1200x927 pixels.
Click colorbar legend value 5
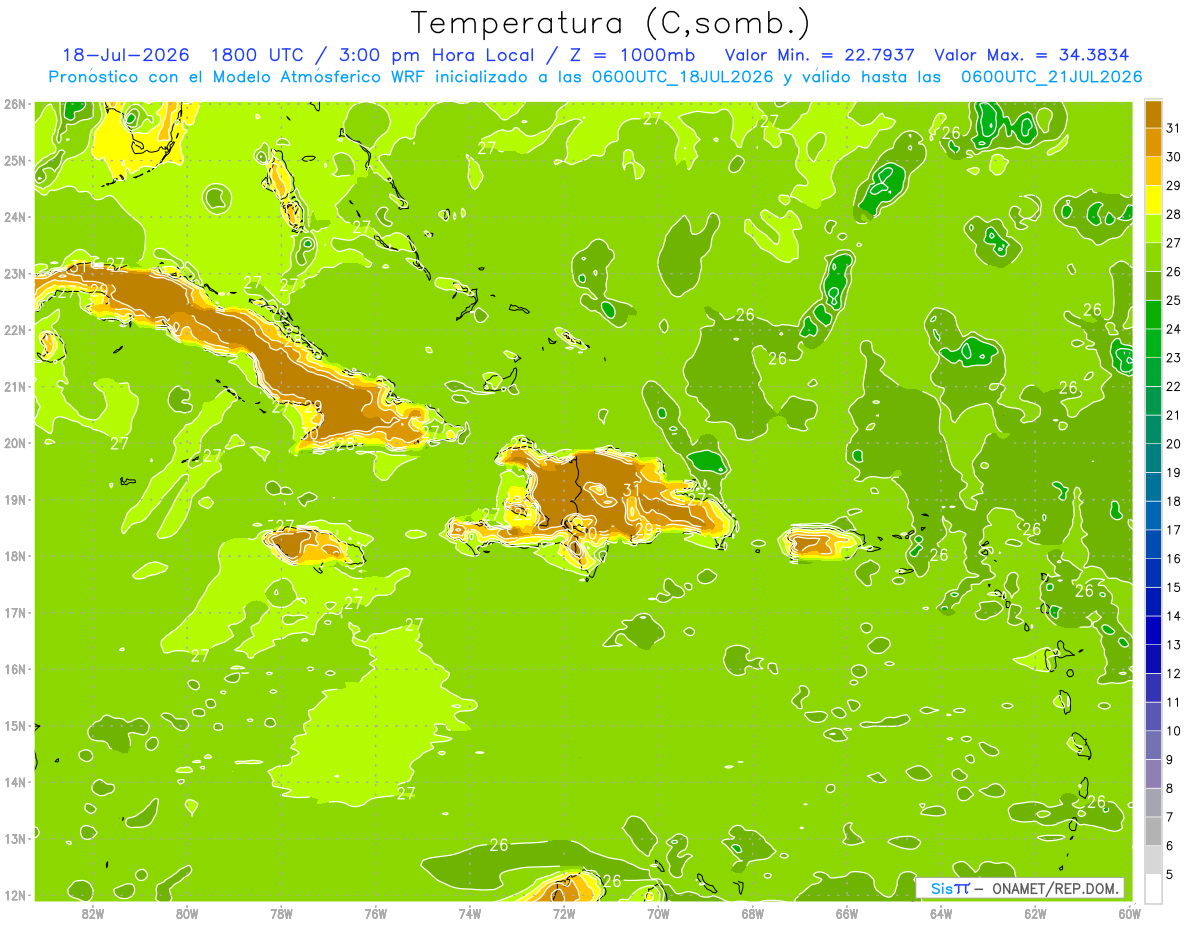pos(1170,874)
